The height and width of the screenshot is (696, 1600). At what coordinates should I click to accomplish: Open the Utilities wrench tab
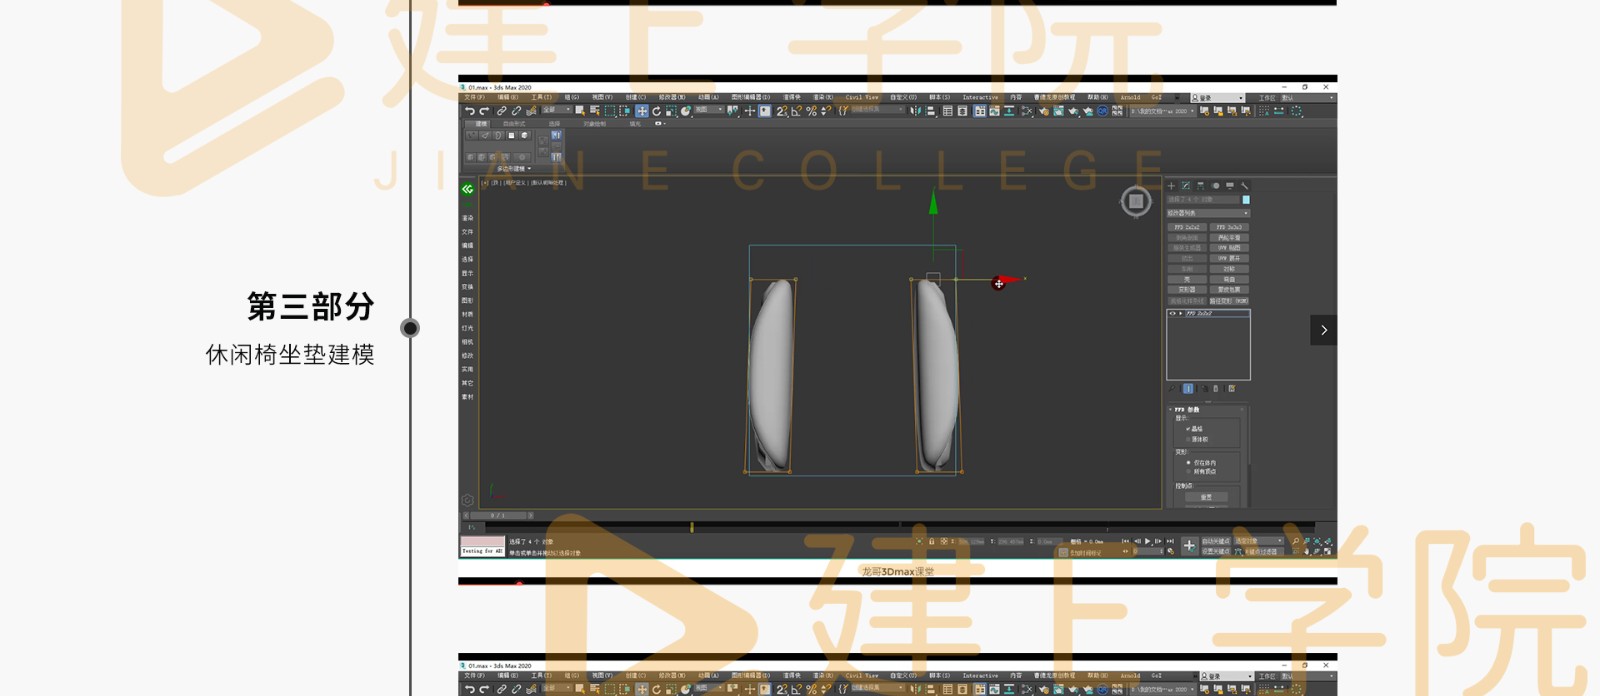[1244, 186]
